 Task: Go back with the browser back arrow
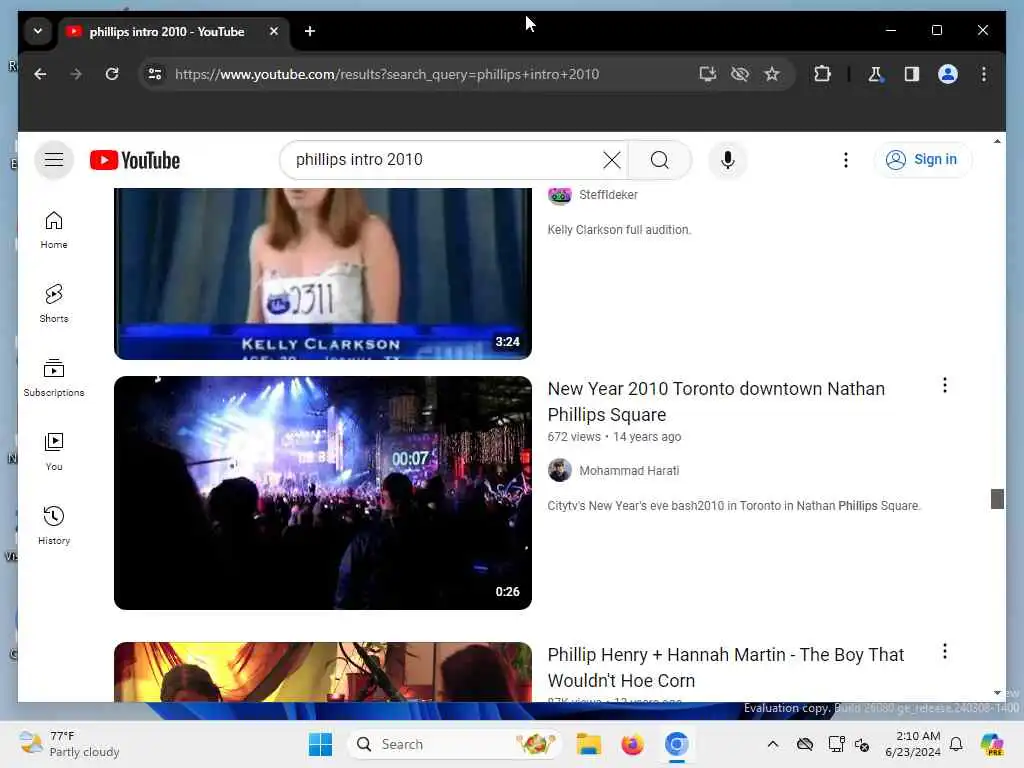coord(40,74)
